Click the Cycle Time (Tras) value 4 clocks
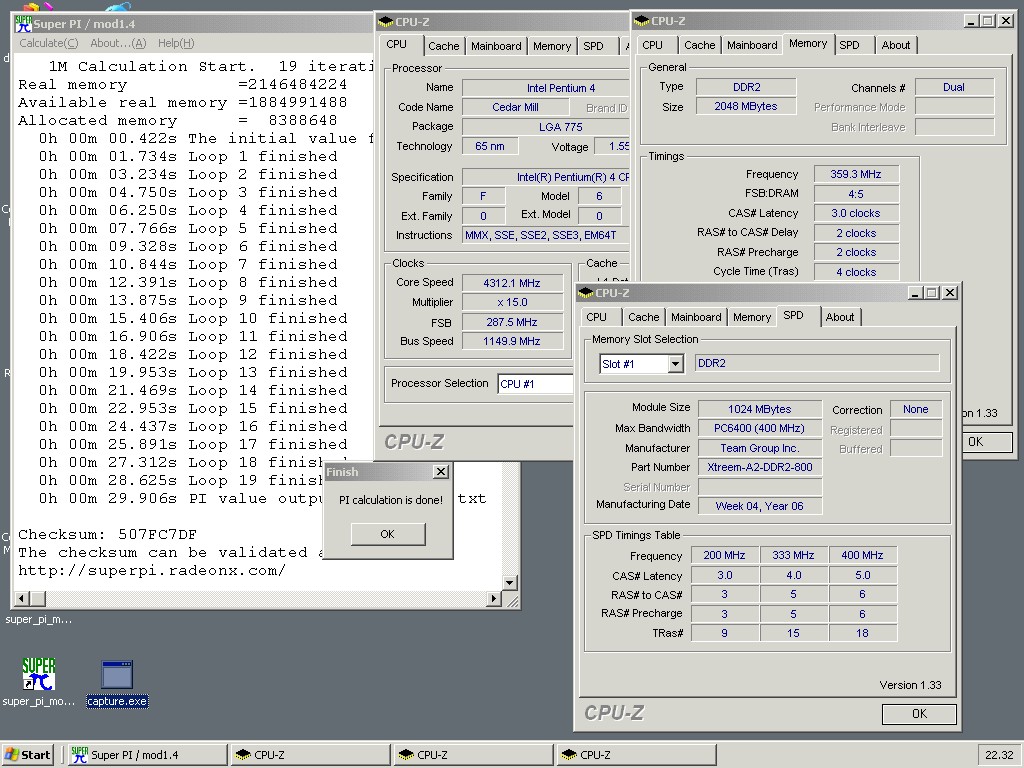 (856, 272)
